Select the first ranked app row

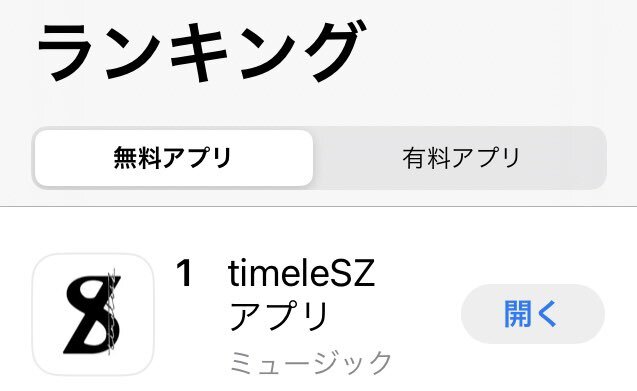tap(318, 314)
